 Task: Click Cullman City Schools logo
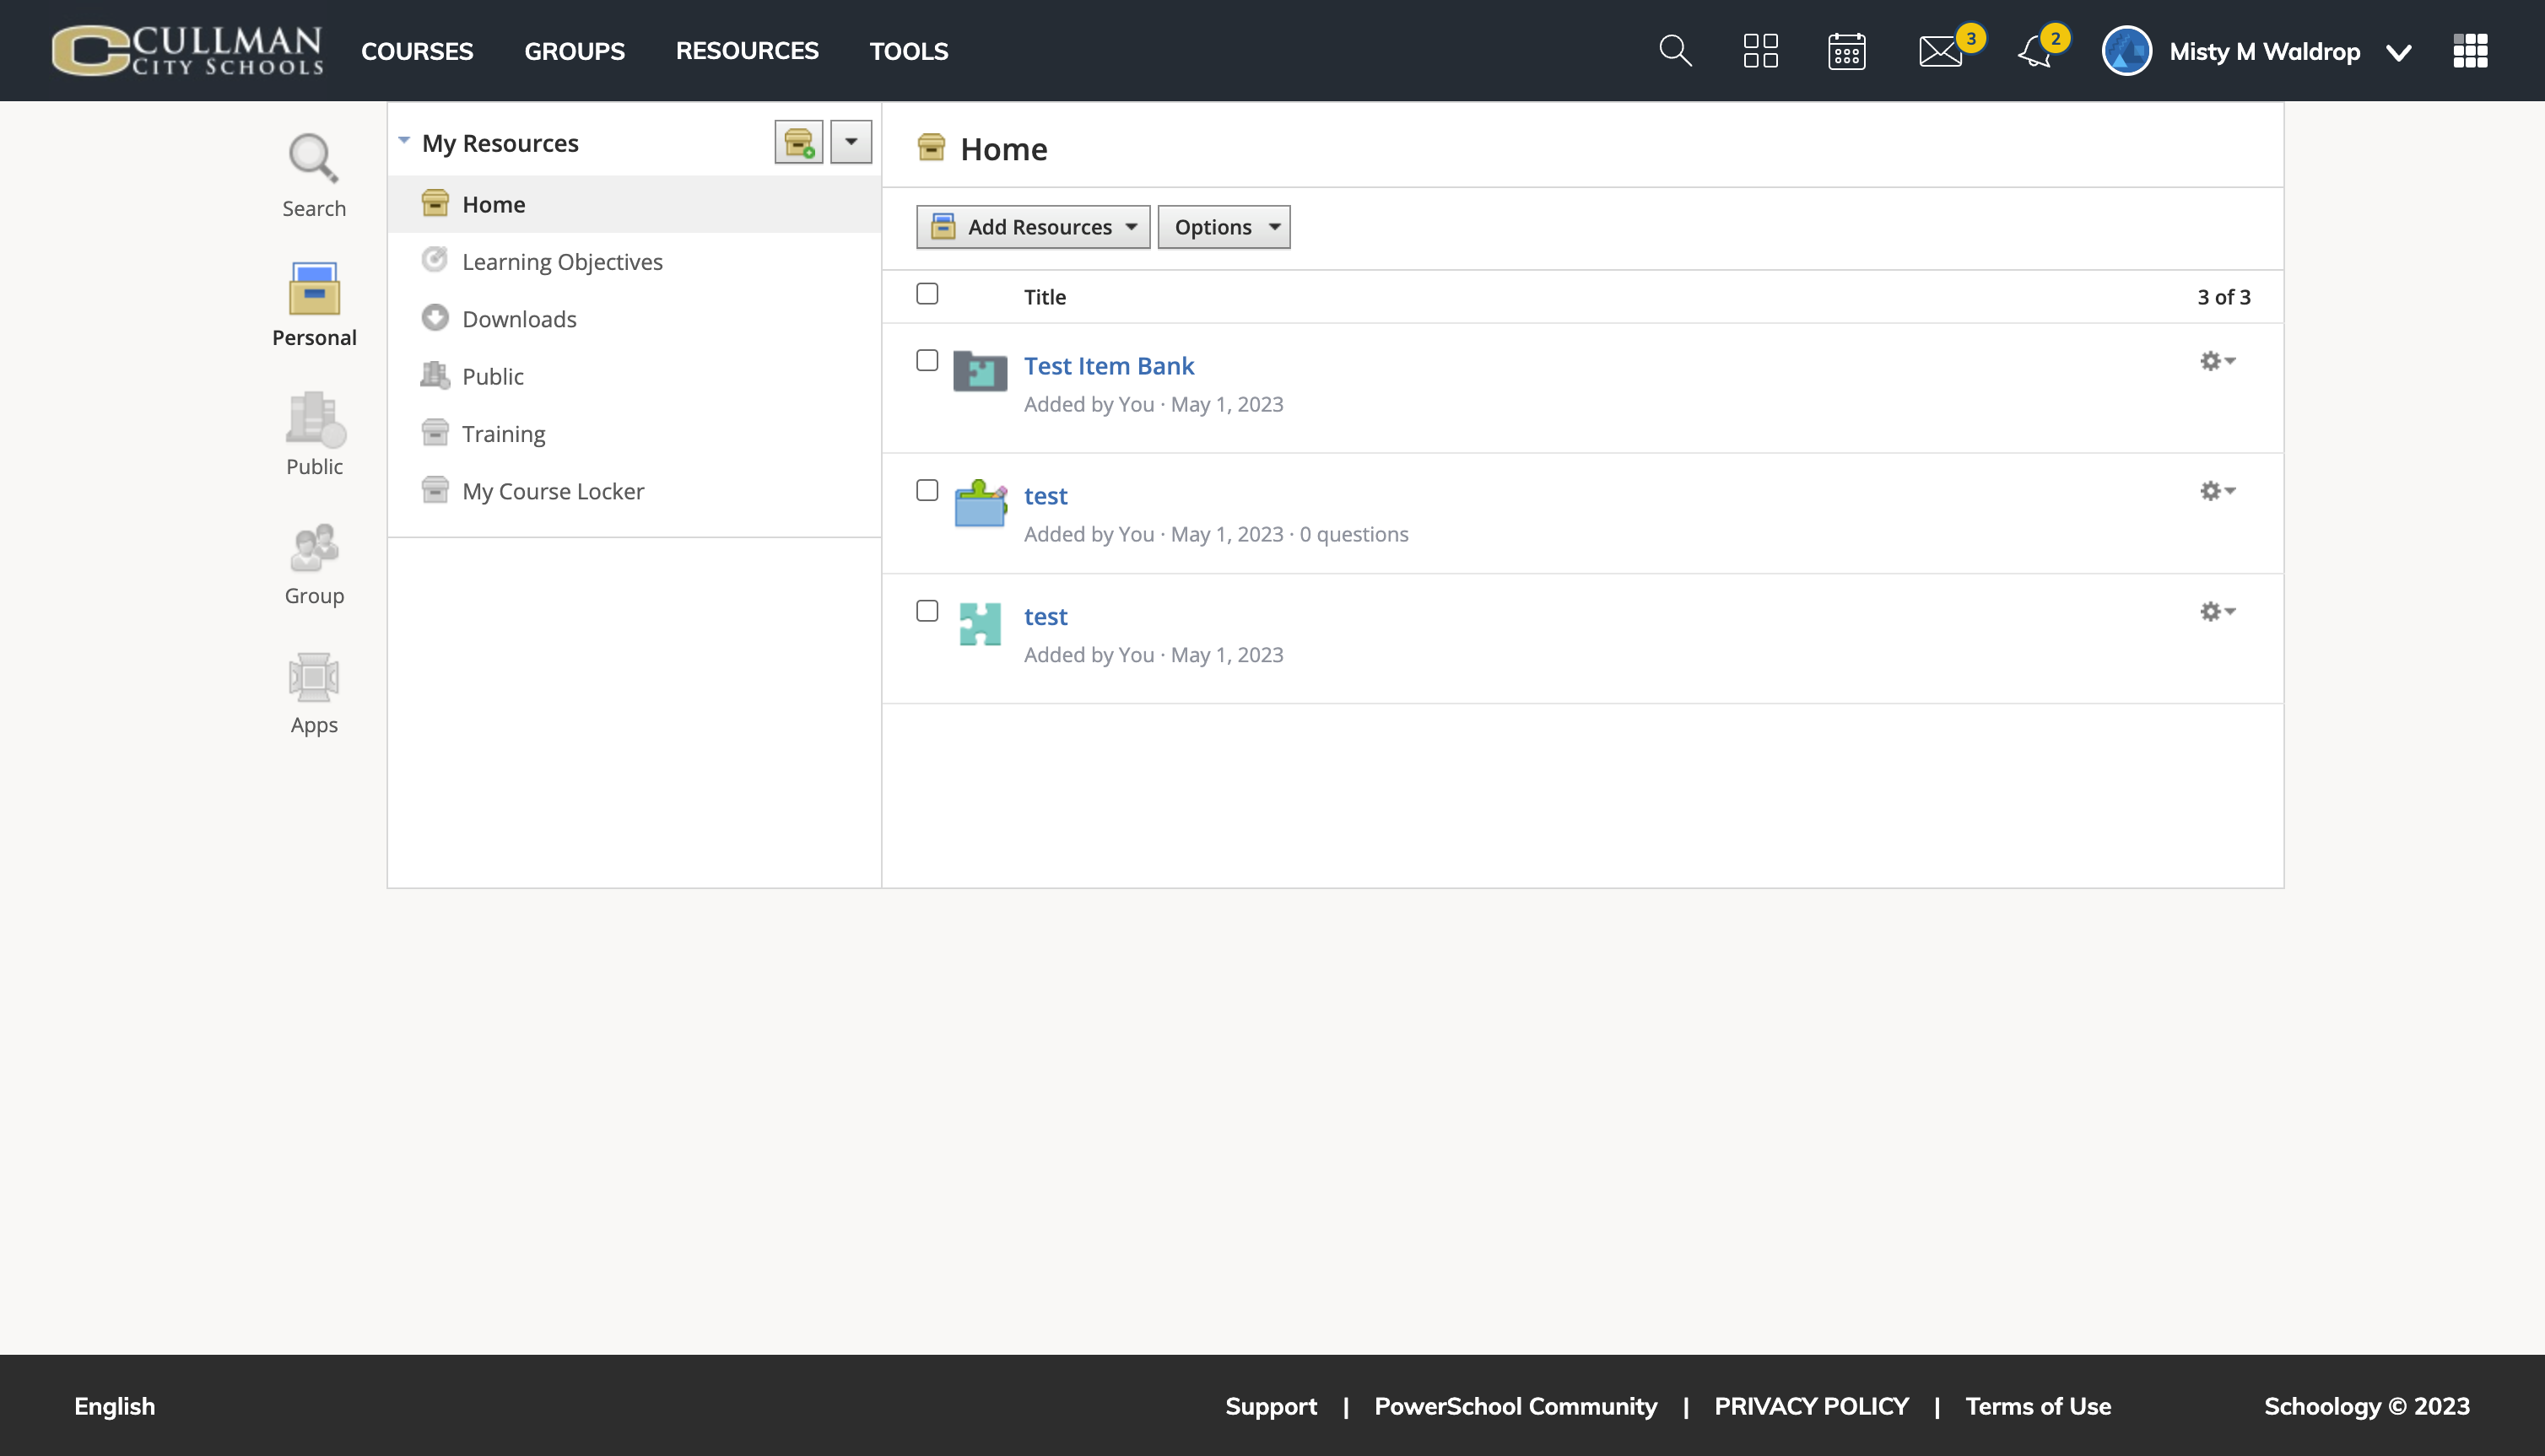coord(187,51)
